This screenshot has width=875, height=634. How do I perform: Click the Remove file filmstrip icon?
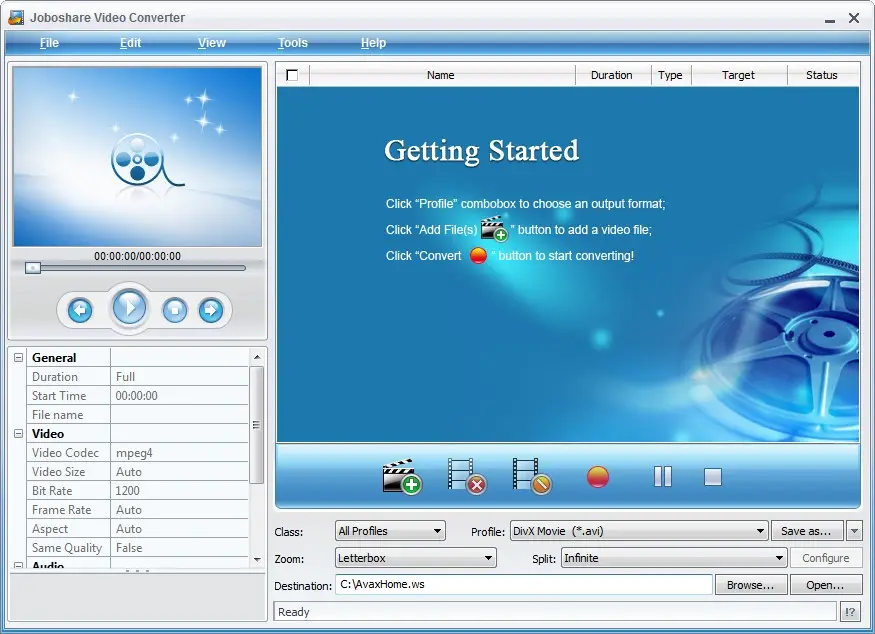pos(467,477)
